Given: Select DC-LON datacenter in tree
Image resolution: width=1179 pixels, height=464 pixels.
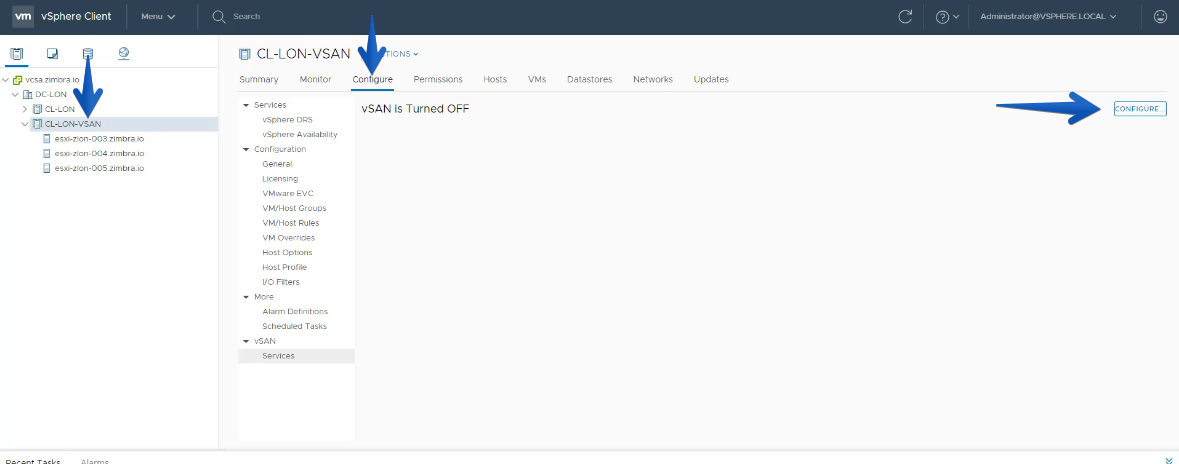Looking at the screenshot, I should point(51,95).
